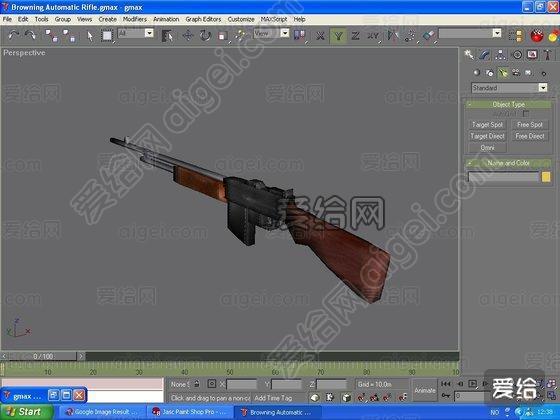Open the Modifiers menu
Screen dimensions: 560x420
(135, 19)
